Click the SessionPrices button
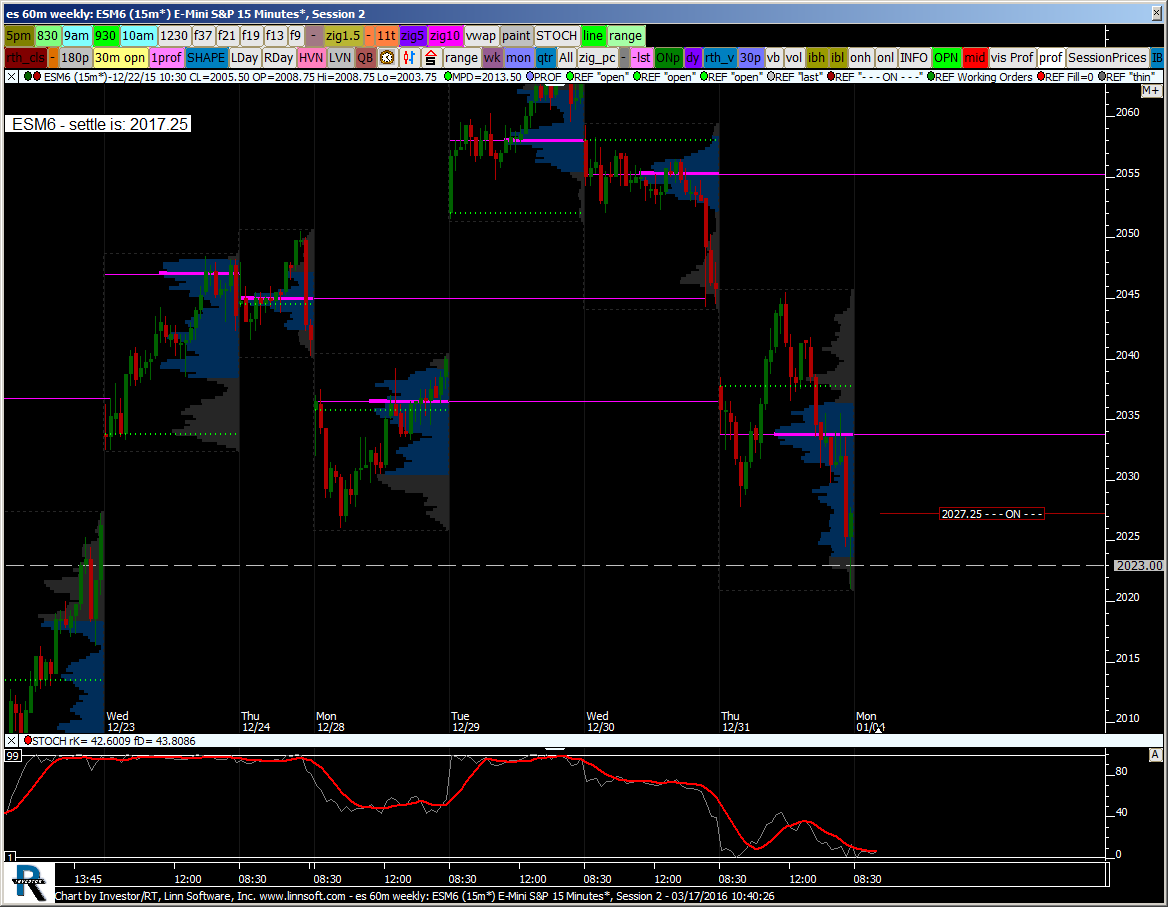The image size is (1168, 907). (1107, 58)
